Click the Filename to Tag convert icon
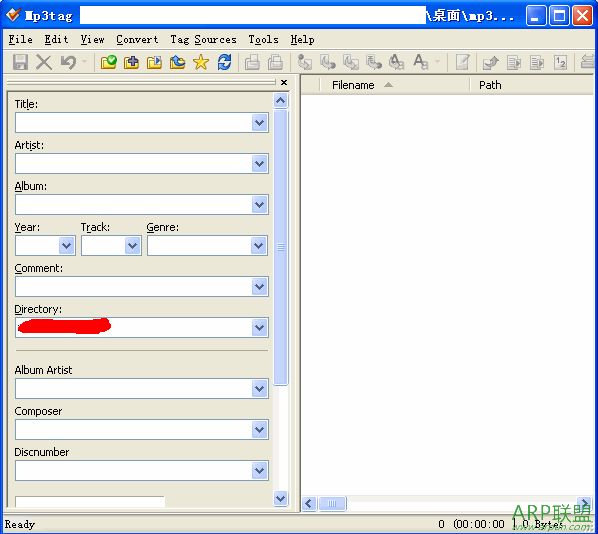 [x=328, y=62]
